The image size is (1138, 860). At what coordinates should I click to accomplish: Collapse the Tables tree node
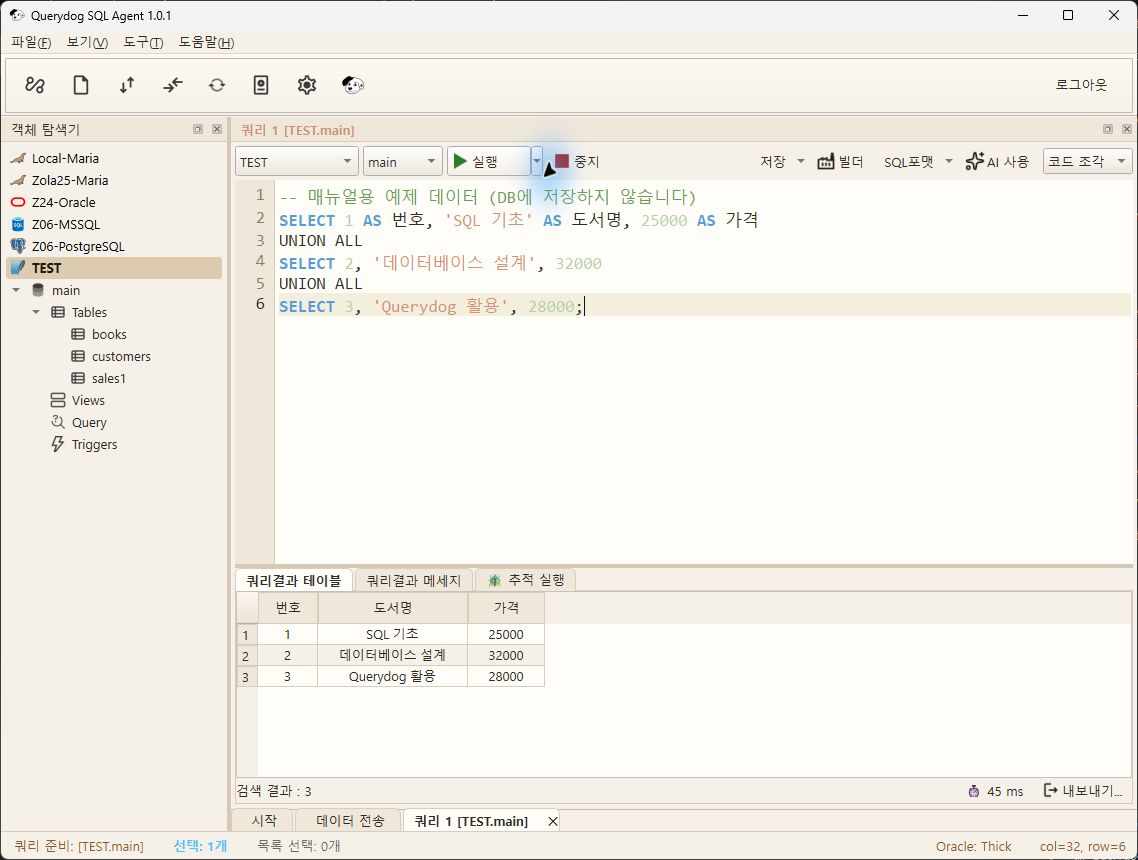(x=36, y=312)
